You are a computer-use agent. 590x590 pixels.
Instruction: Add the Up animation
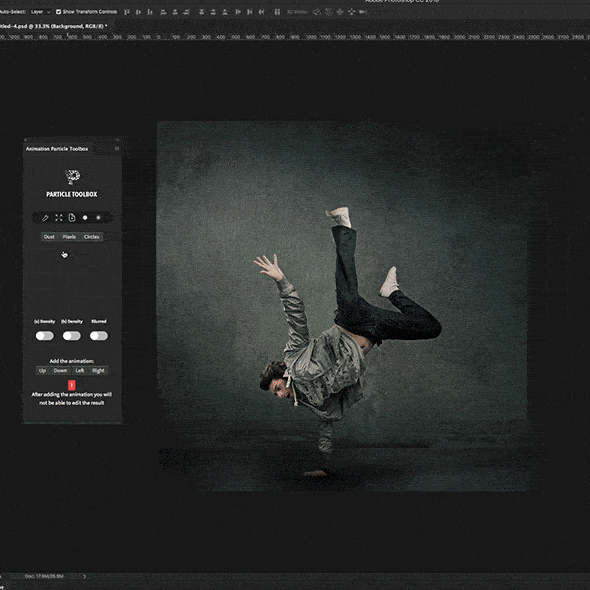(43, 371)
